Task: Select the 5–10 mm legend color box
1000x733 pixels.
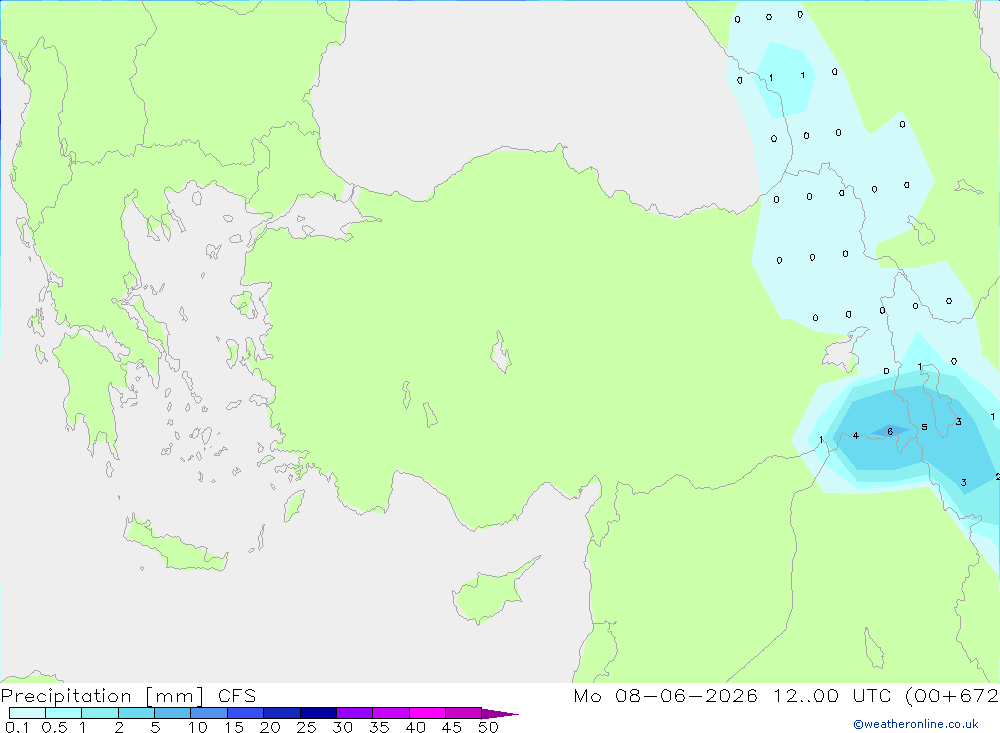Action: [x=173, y=713]
